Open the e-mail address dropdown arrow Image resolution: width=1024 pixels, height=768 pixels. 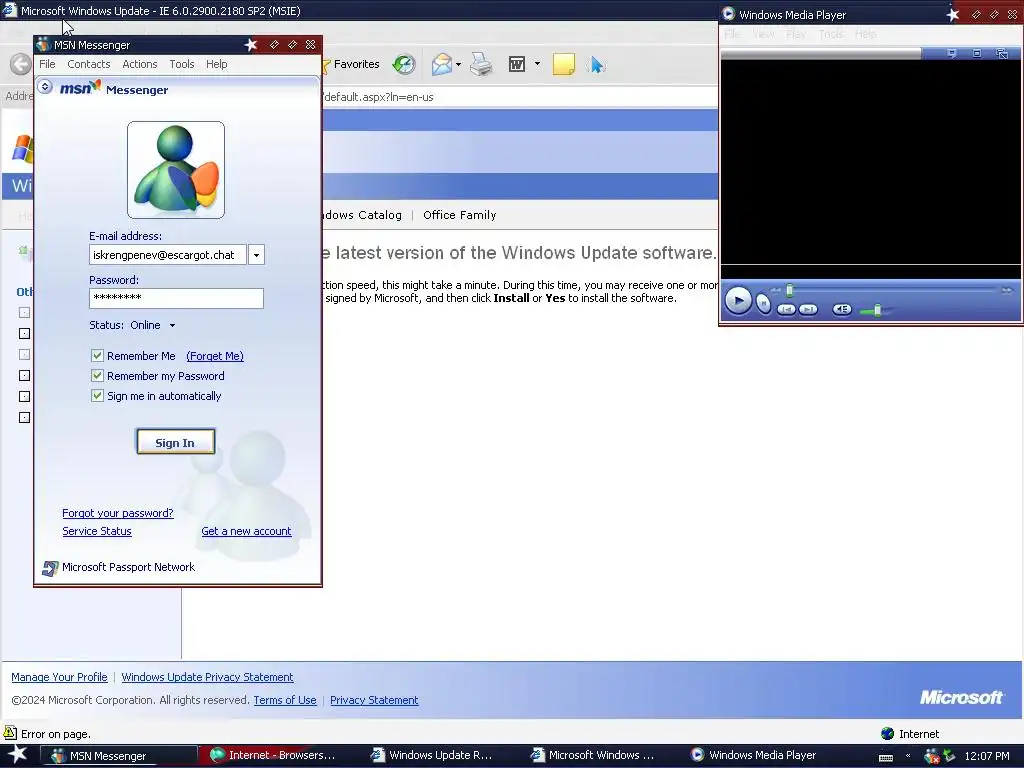pos(257,255)
